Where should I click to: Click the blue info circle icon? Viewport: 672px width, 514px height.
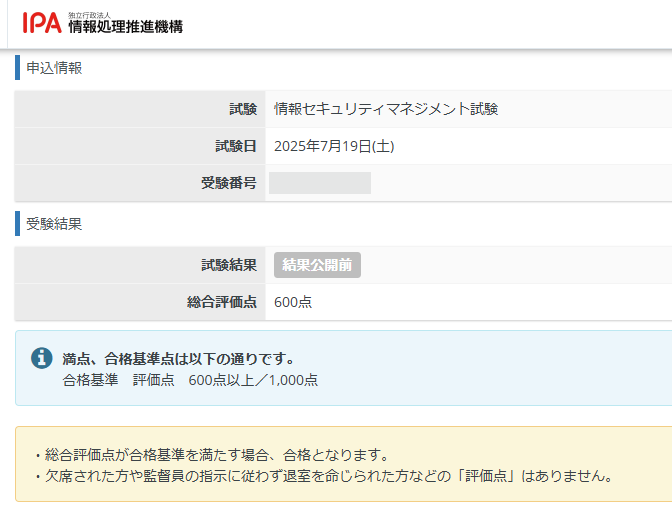click(42, 358)
